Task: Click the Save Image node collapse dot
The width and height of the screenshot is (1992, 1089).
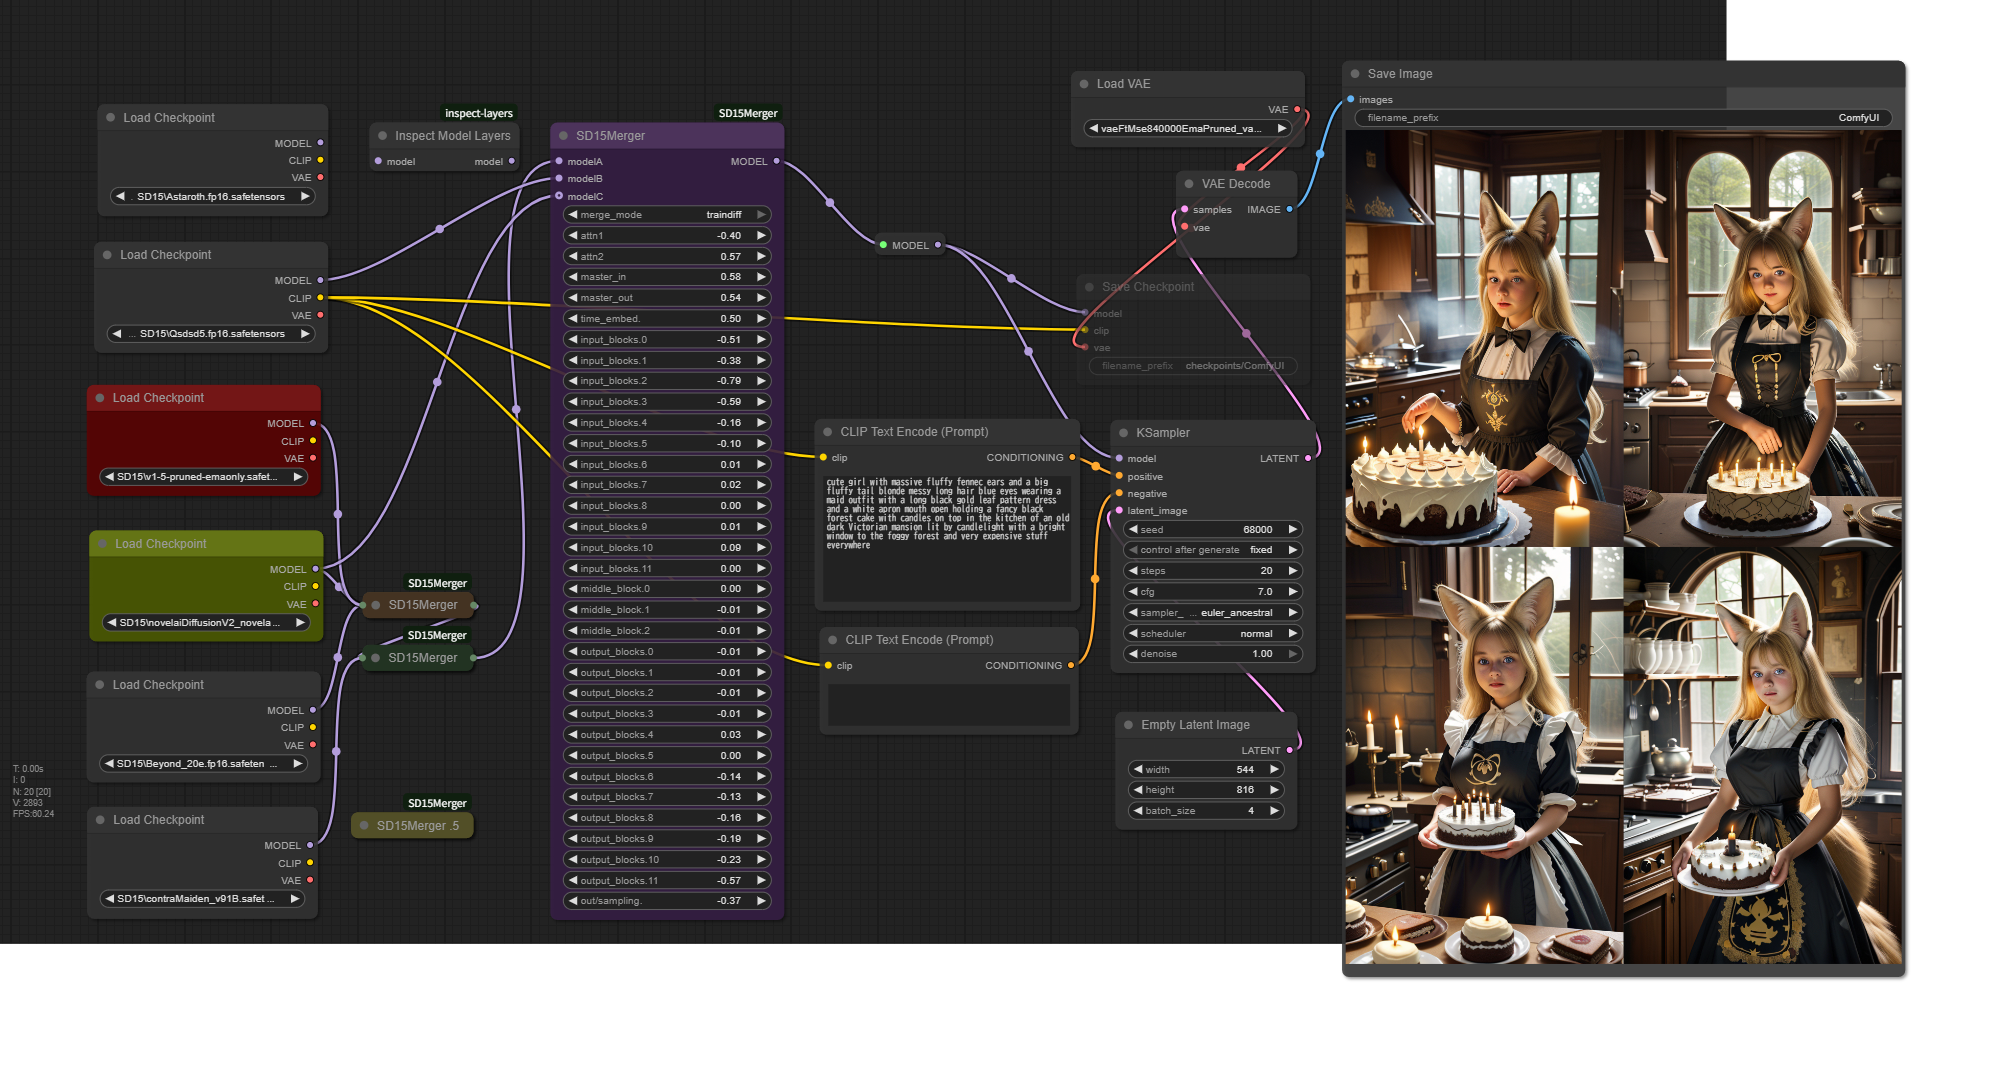Action: pos(1355,74)
